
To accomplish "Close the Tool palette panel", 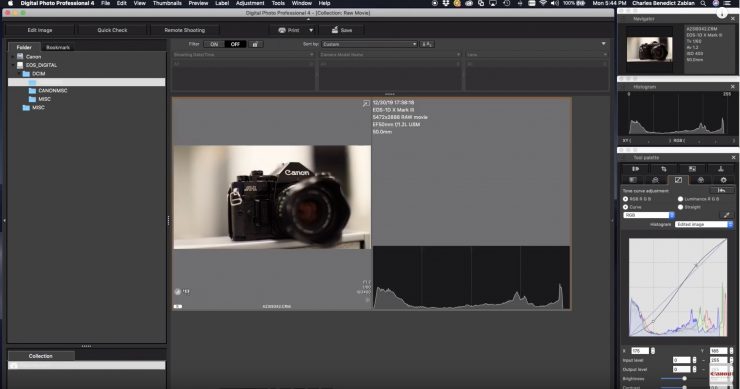I will click(733, 157).
